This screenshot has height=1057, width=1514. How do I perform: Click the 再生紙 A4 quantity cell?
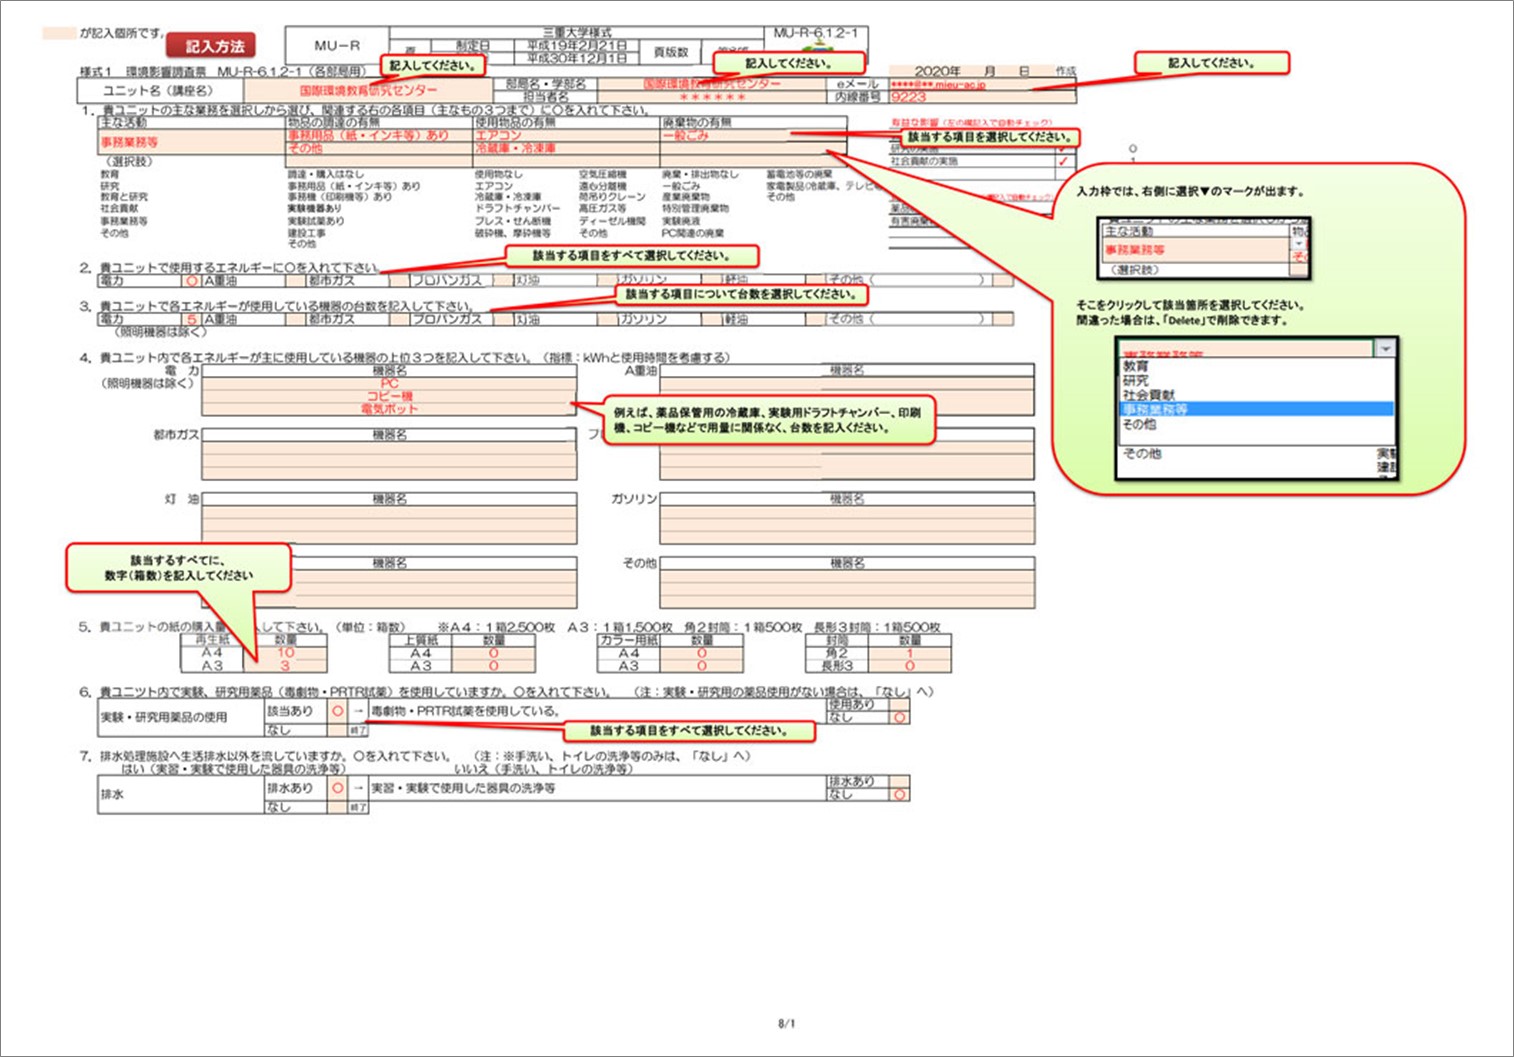pyautogui.click(x=286, y=653)
